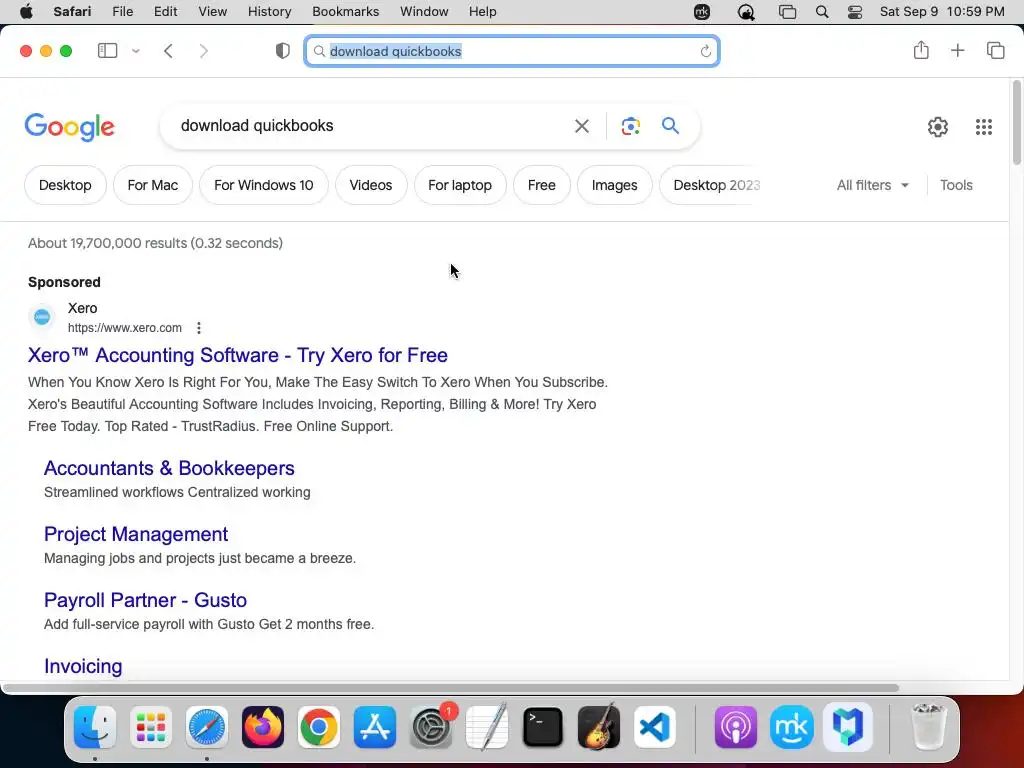Select the Images filter chip
This screenshot has height=768, width=1024.
pos(615,185)
